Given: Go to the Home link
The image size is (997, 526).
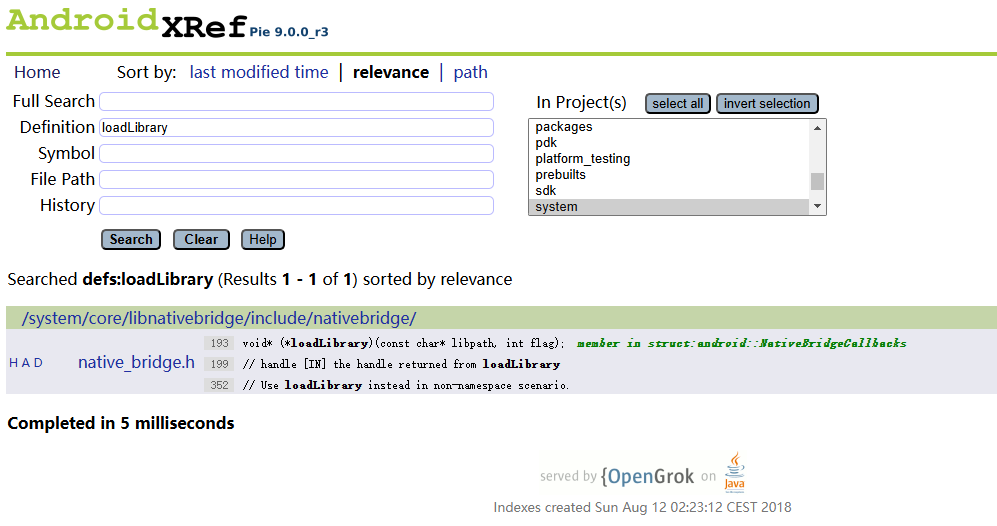Looking at the screenshot, I should [x=37, y=73].
